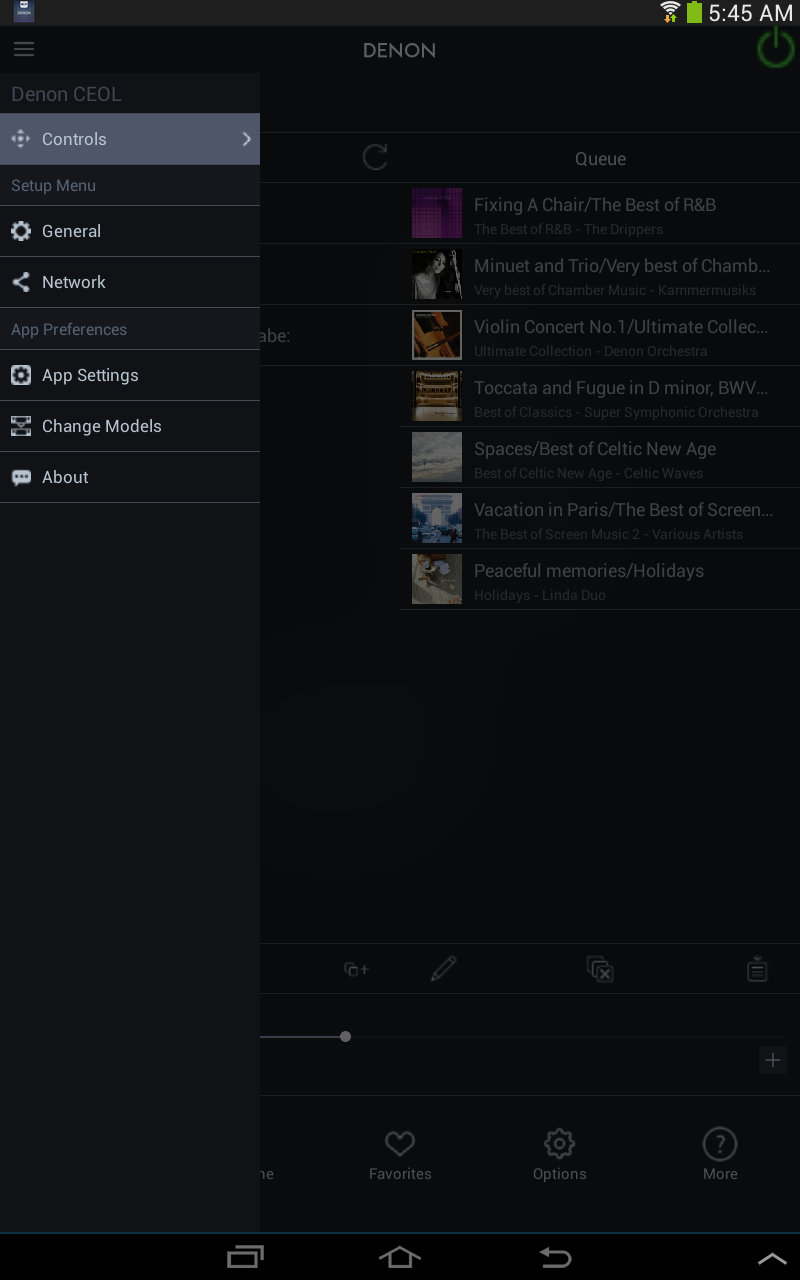Tap the Denon notification icon
The height and width of the screenshot is (1280, 800).
[x=24, y=12]
